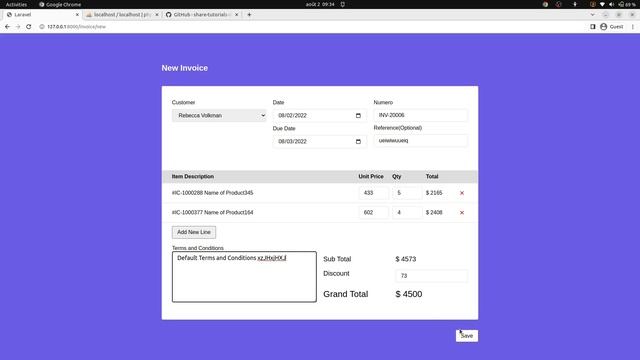View site information icon in address bar

coord(42,27)
